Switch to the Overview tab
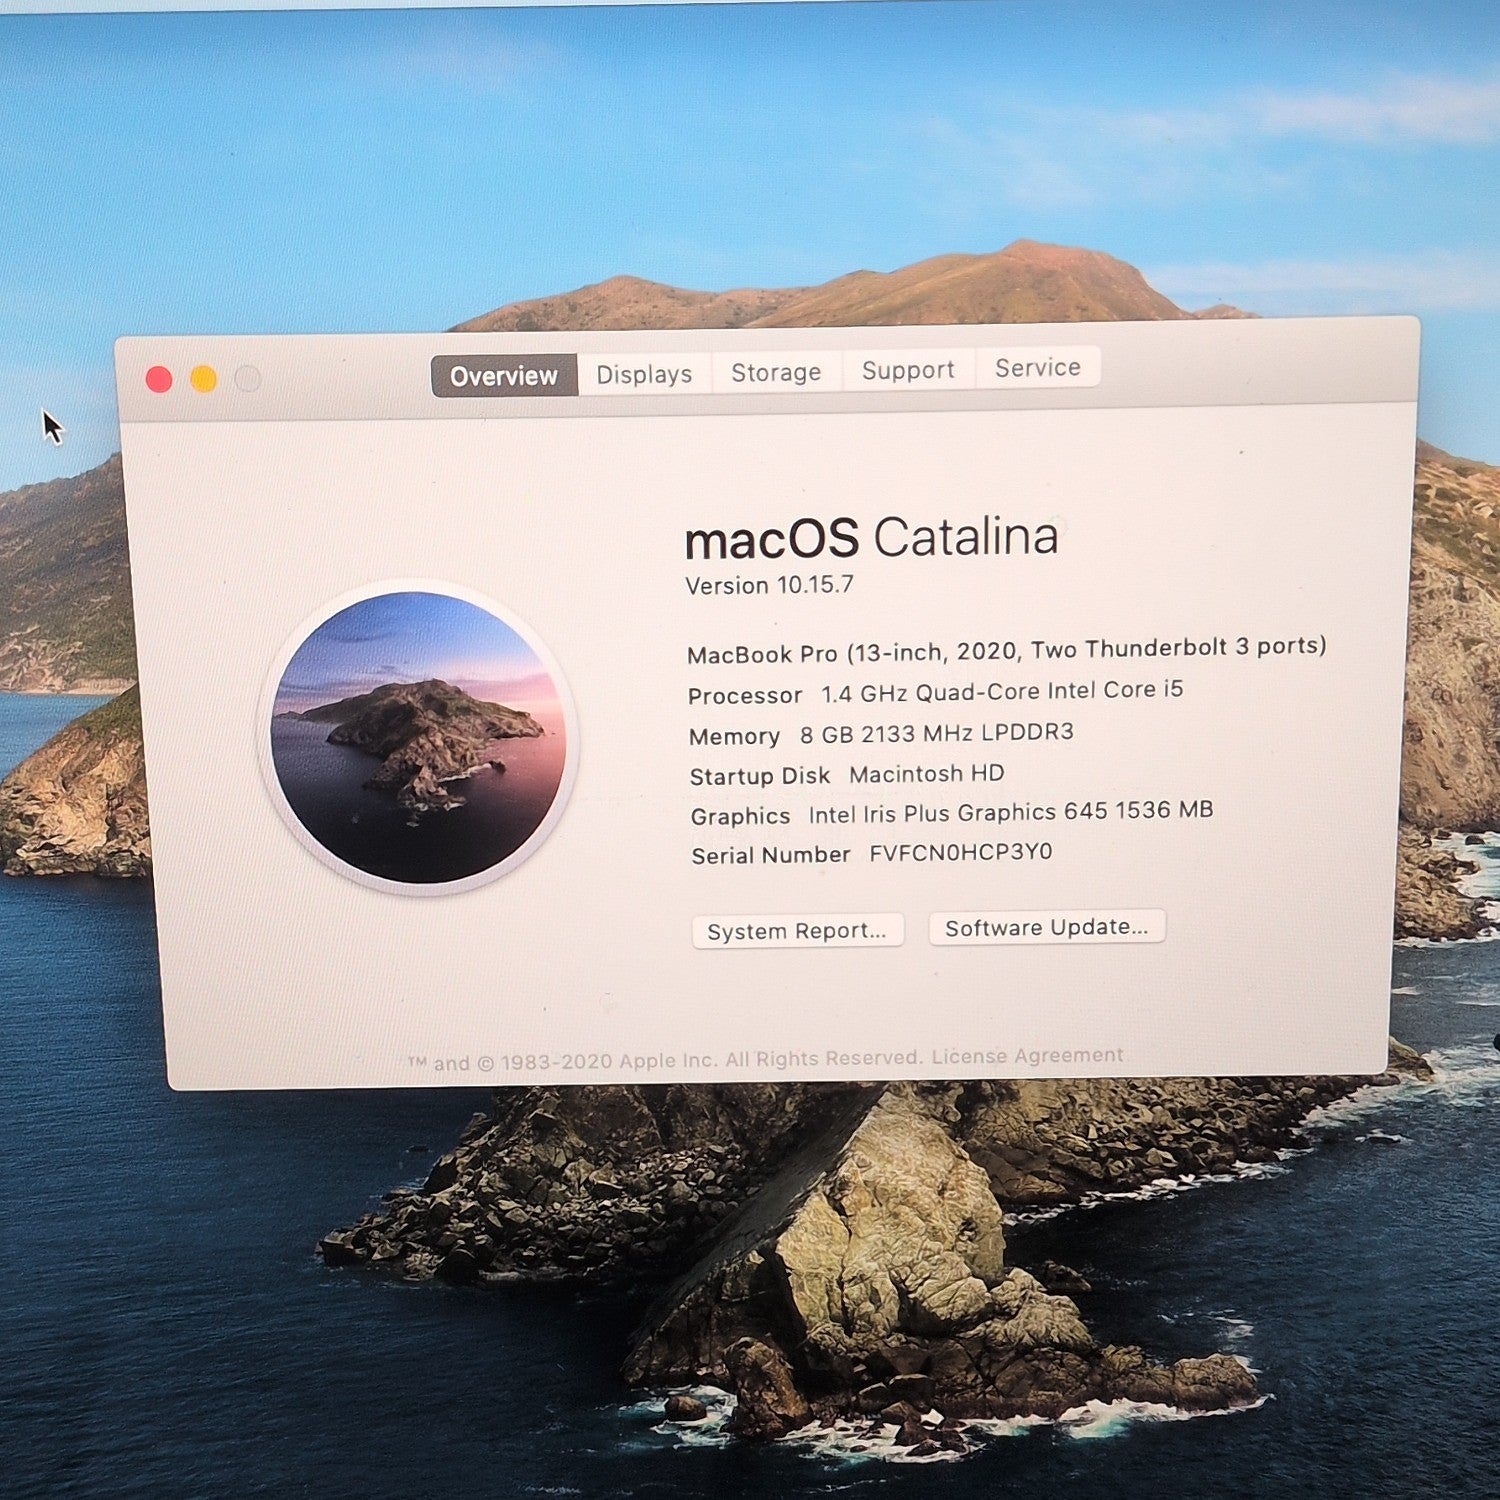 (x=504, y=375)
